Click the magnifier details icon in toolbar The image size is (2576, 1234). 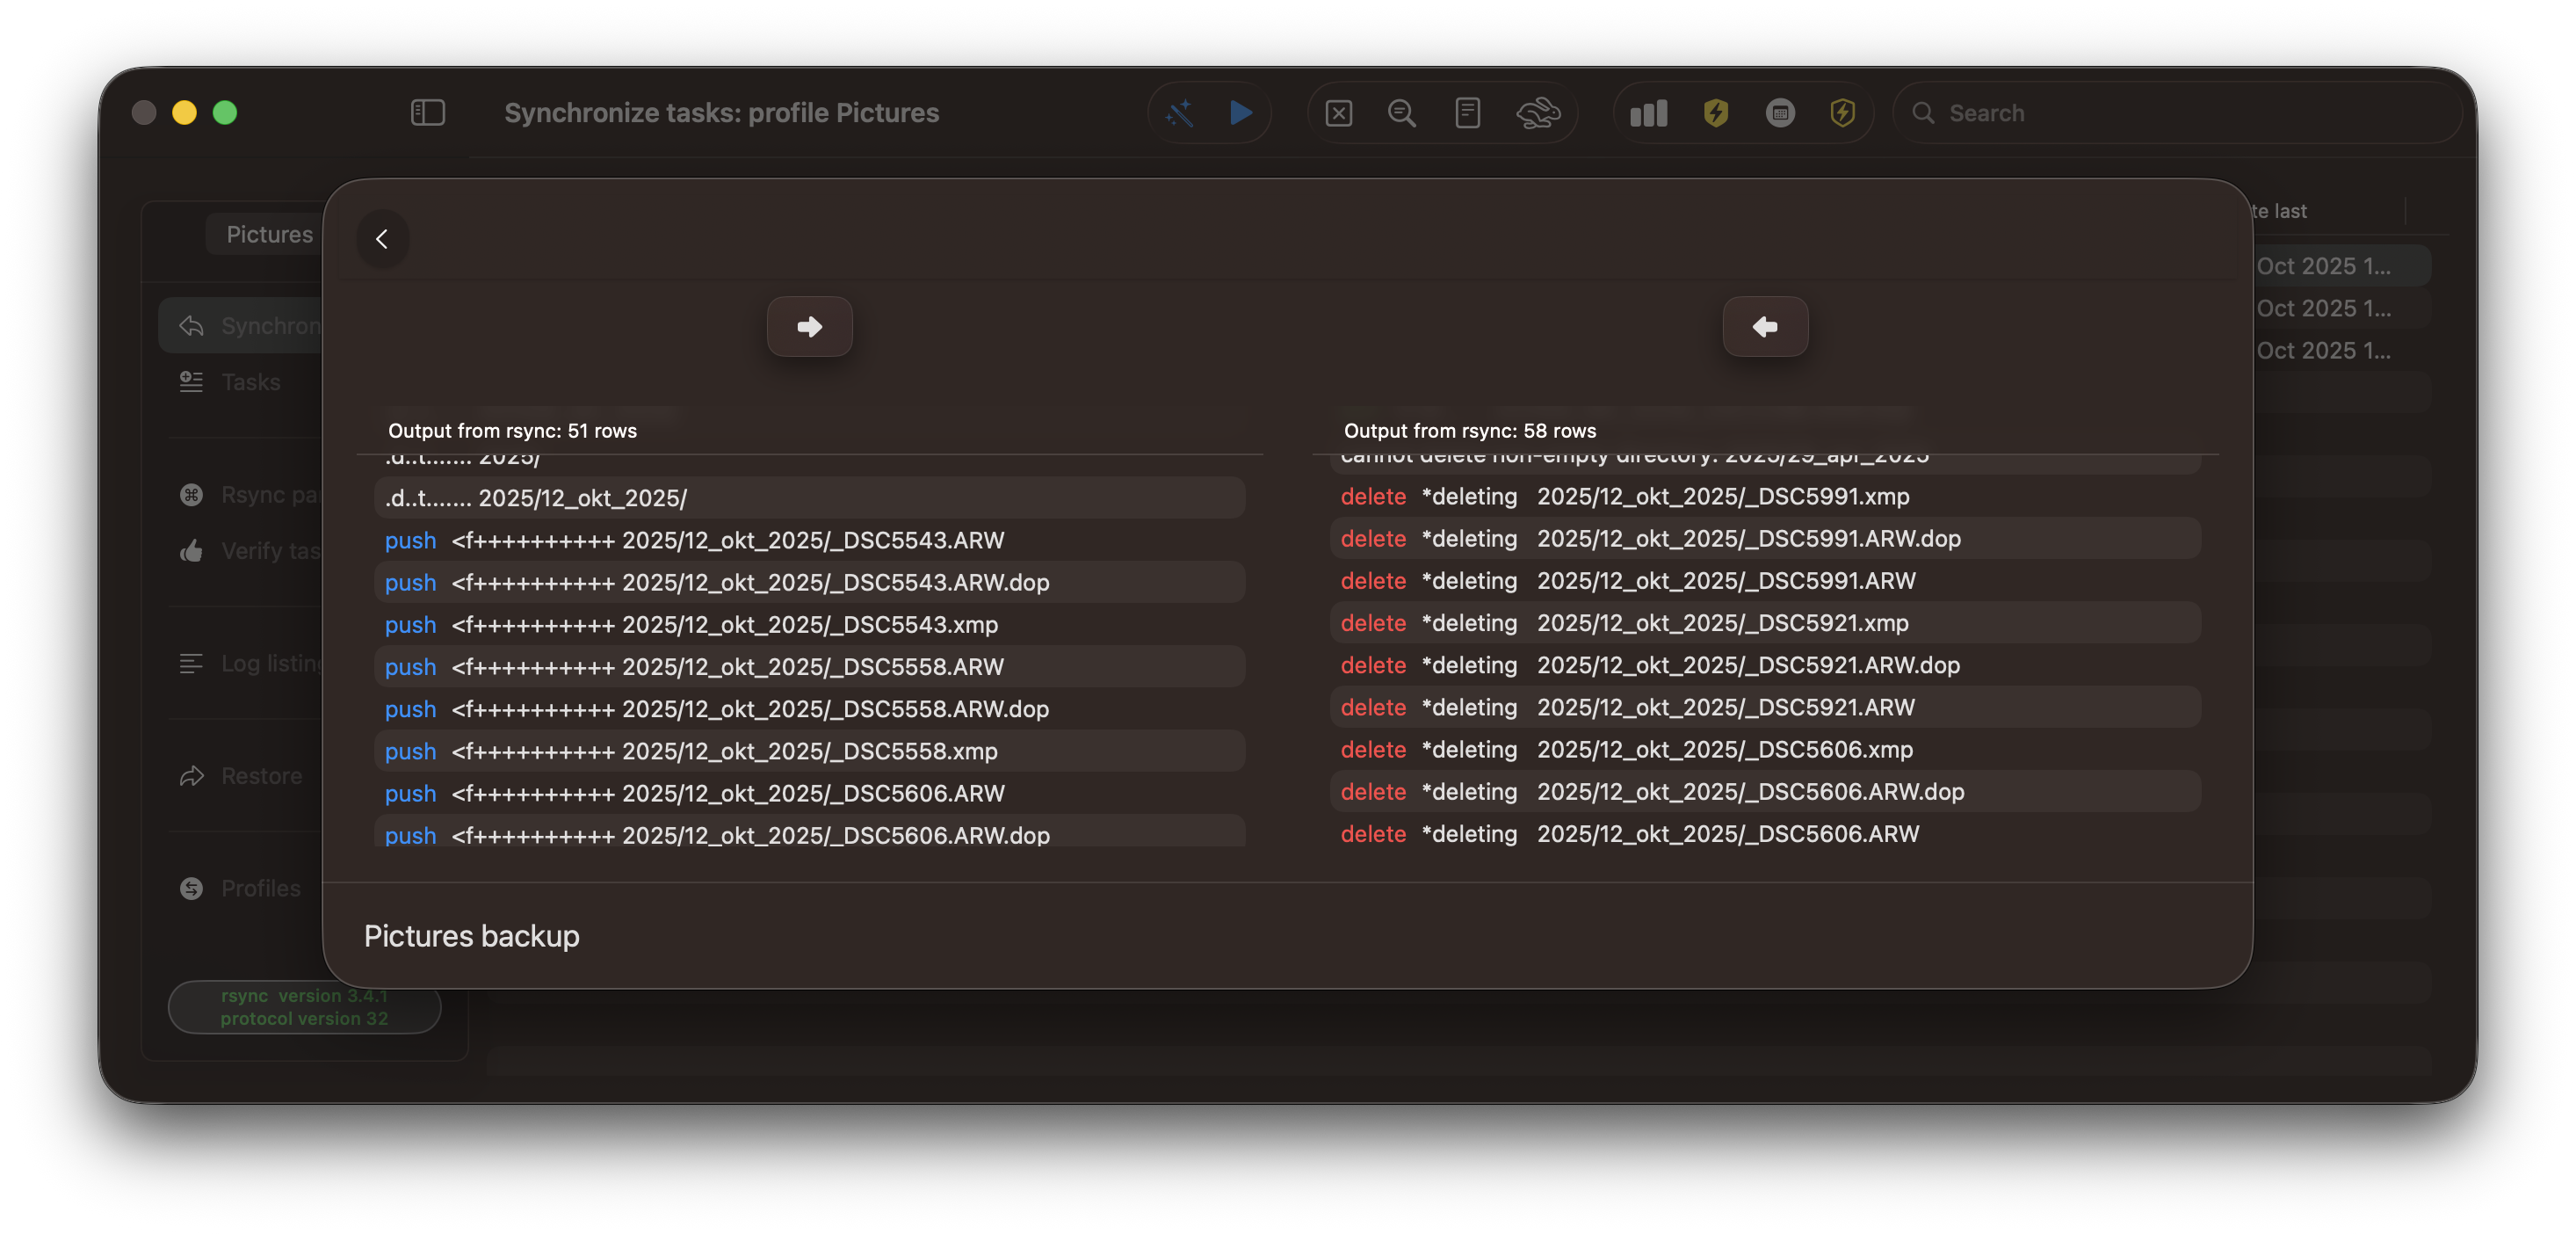tap(1401, 113)
